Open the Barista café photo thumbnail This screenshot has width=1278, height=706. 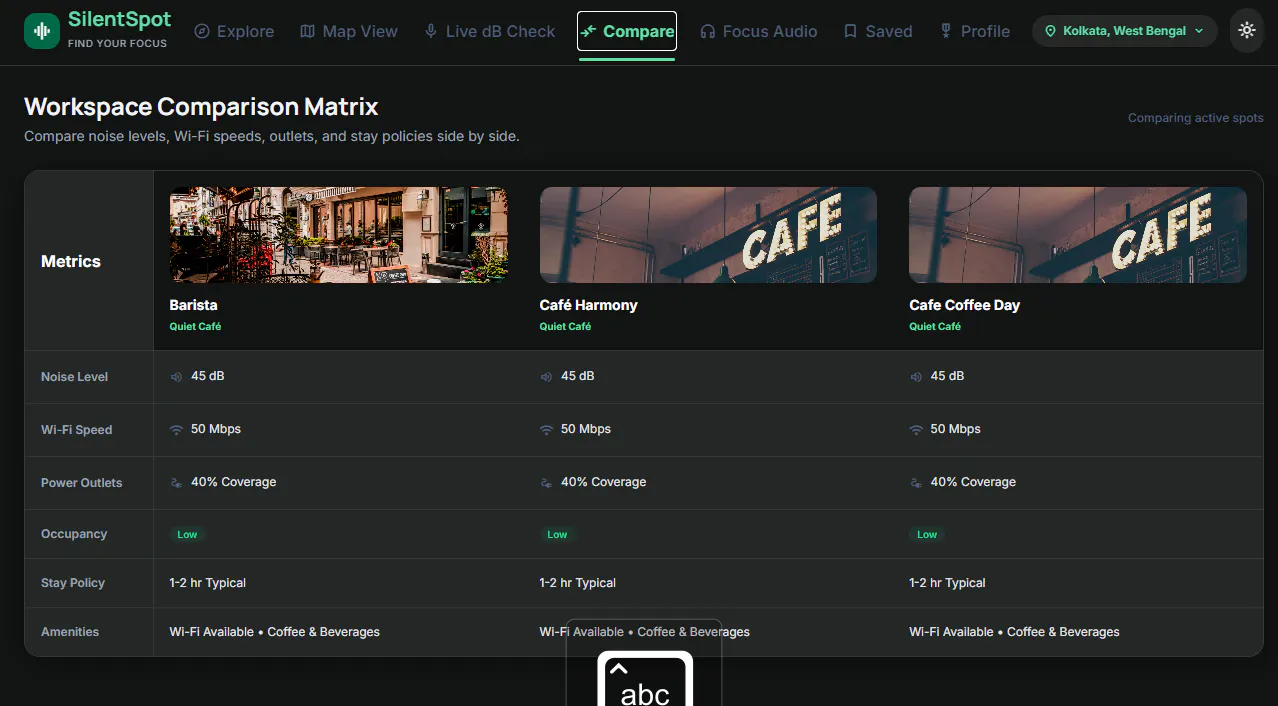[339, 235]
